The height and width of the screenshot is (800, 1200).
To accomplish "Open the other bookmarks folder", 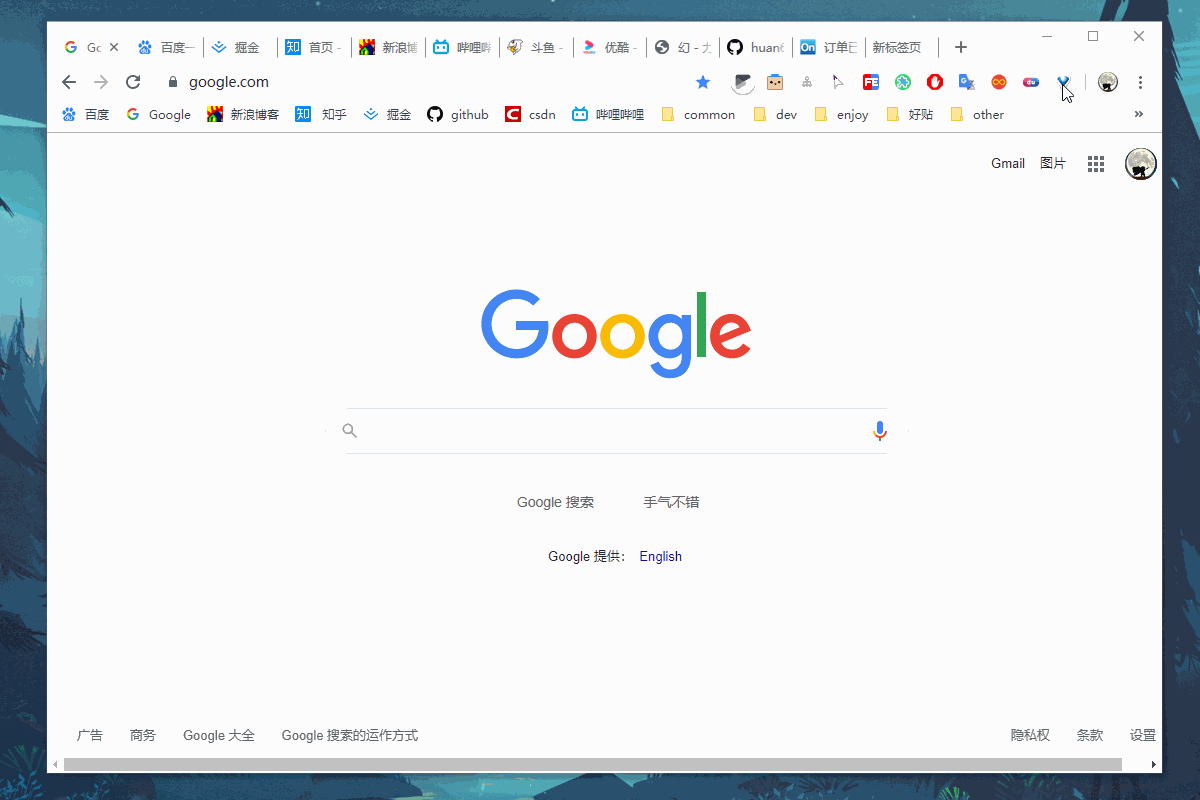I will 978,115.
